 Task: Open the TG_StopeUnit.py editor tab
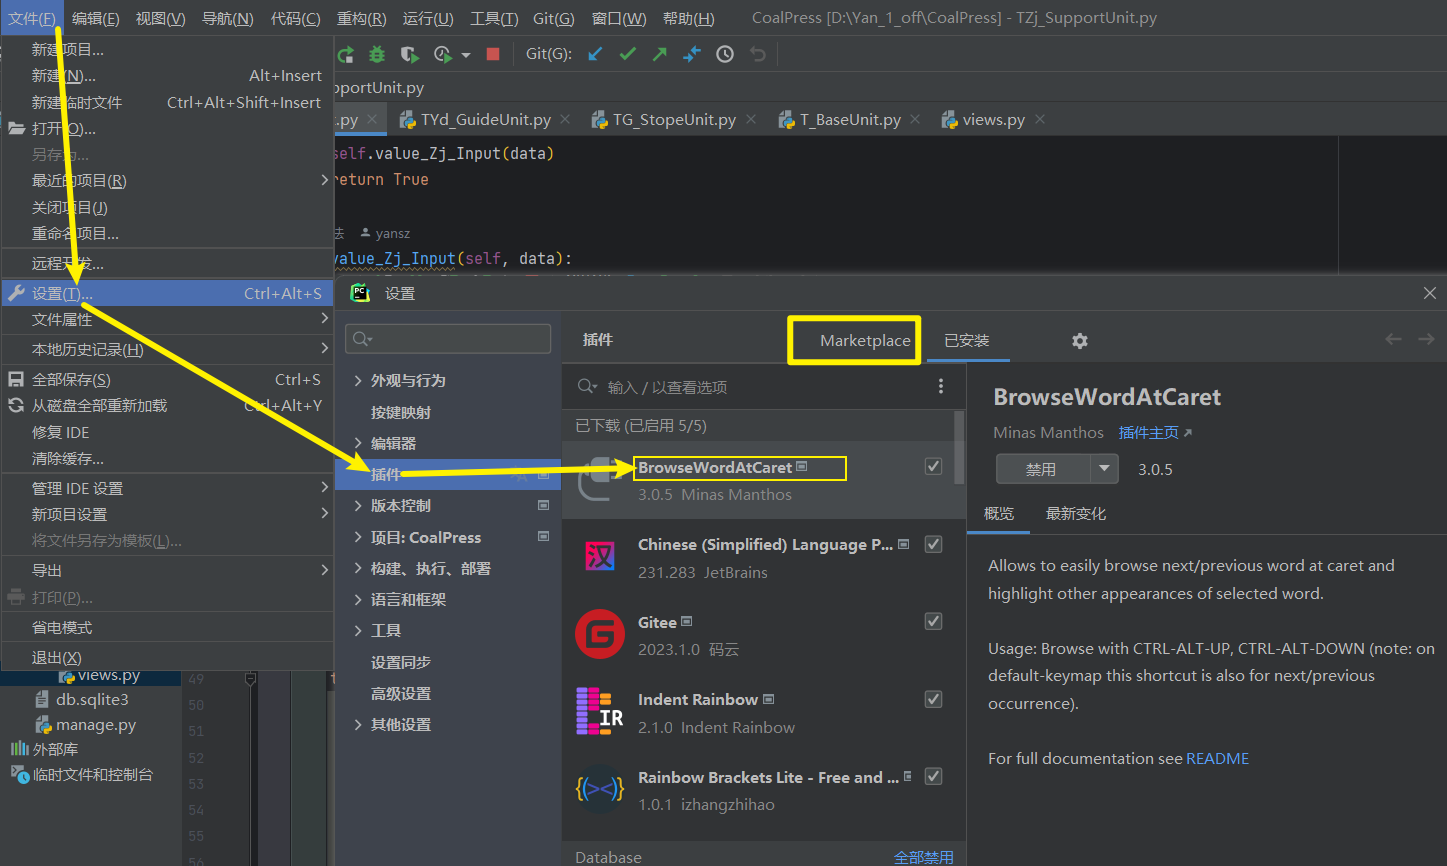[x=674, y=119]
